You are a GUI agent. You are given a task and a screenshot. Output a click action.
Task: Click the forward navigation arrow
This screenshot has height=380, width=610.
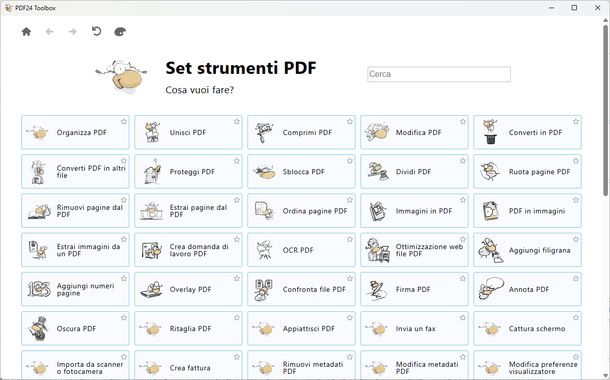73,32
